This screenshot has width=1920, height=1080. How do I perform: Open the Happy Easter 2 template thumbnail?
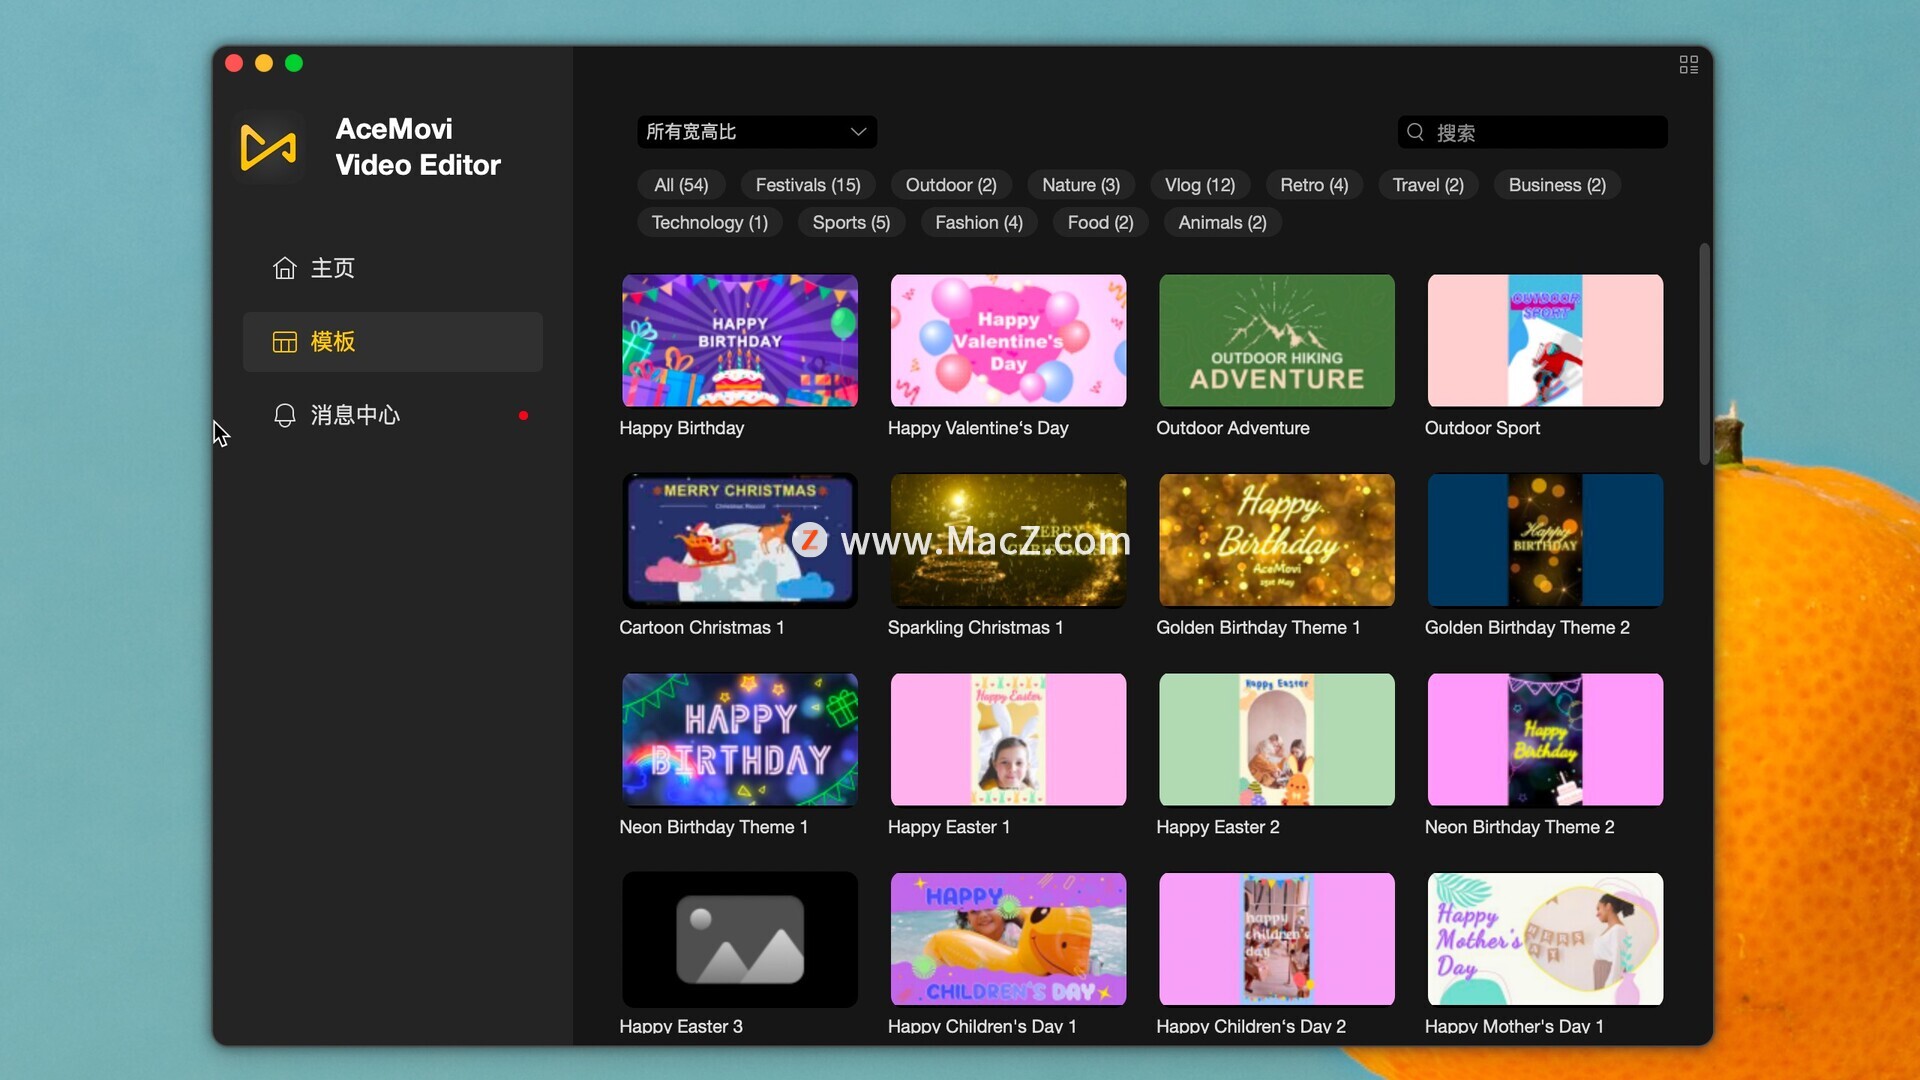[1277, 740]
